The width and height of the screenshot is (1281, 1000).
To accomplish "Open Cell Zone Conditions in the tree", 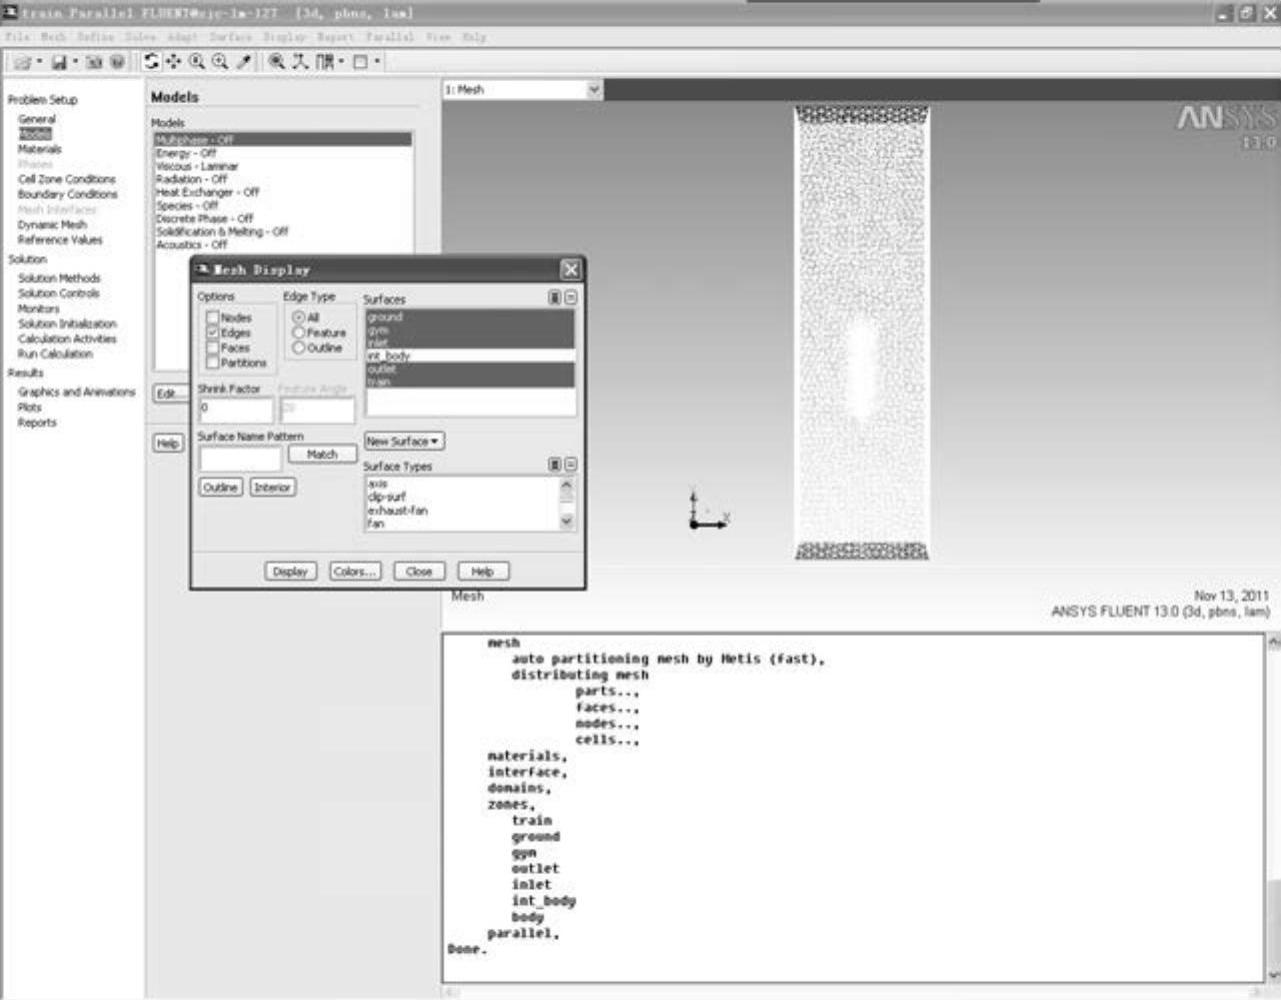I will click(x=66, y=179).
